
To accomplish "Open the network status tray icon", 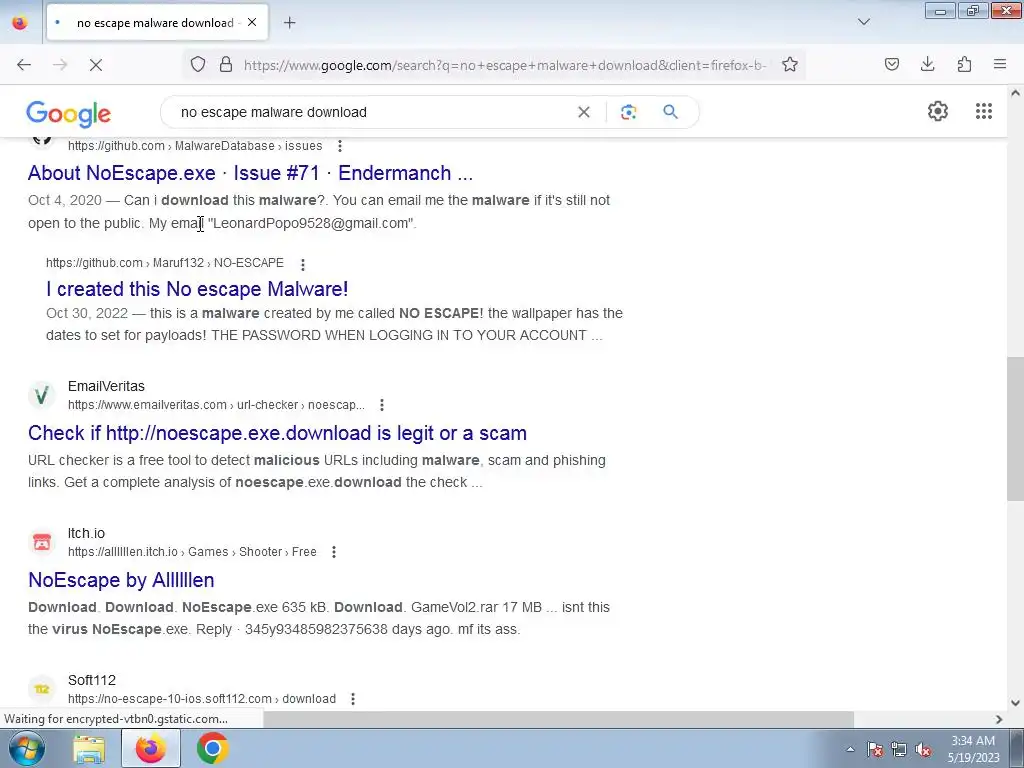I will (899, 749).
